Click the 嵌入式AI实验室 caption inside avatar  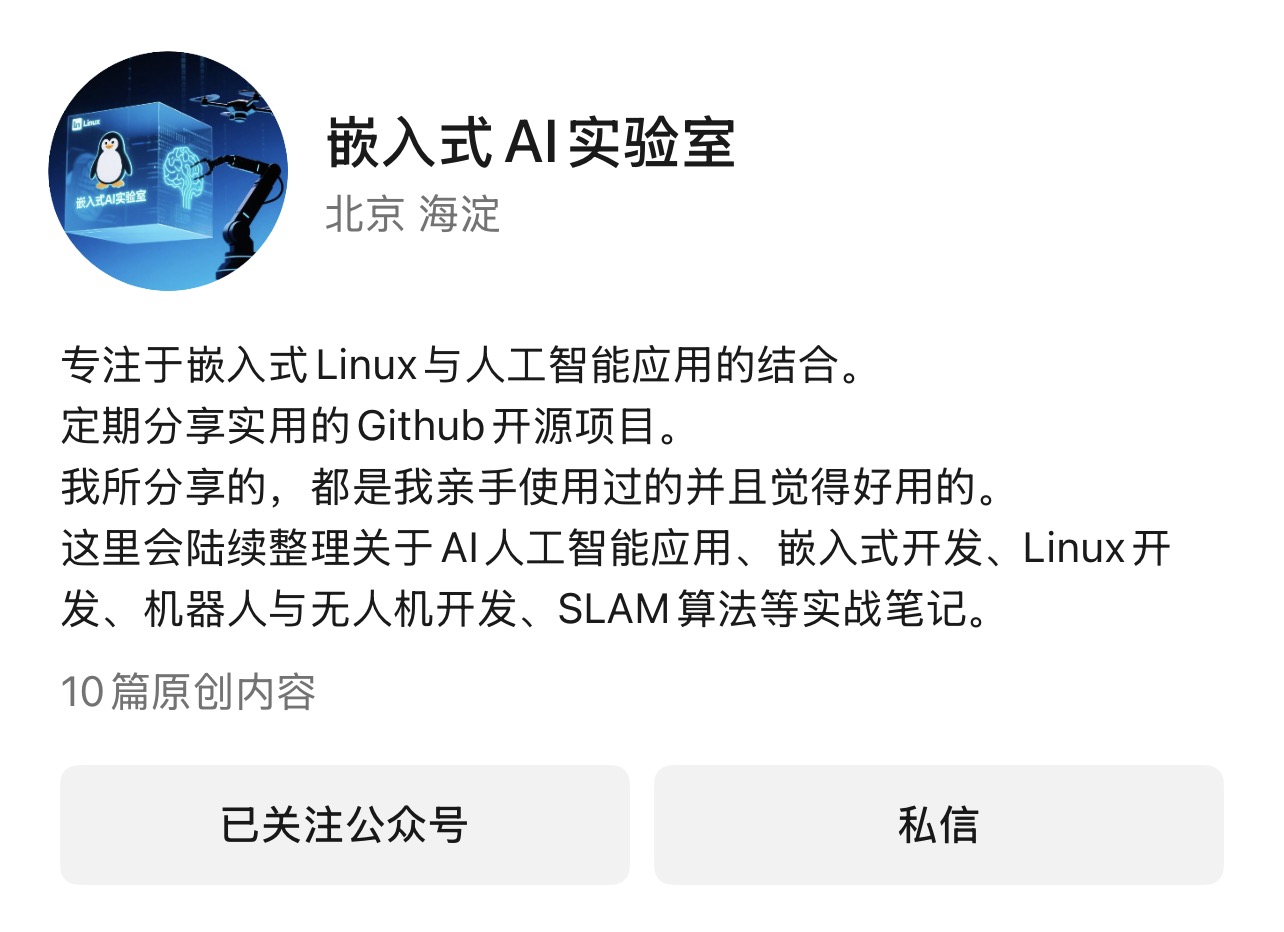pos(111,199)
